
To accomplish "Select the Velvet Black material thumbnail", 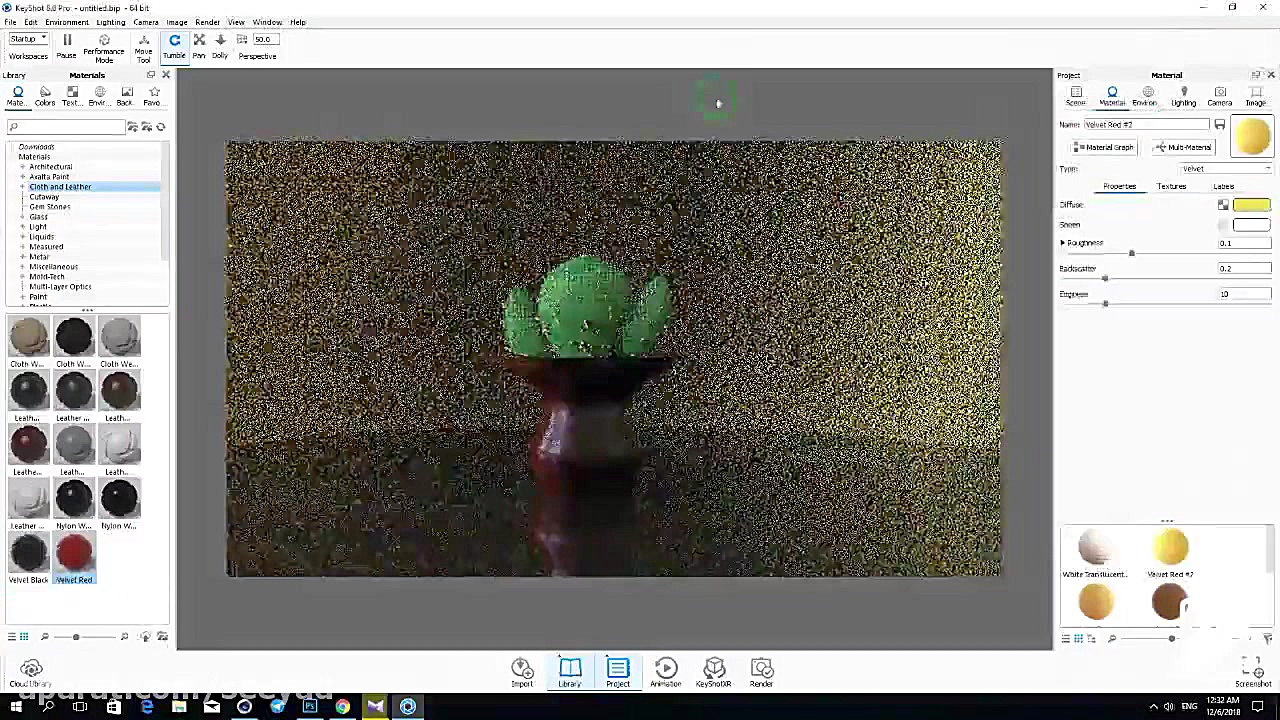I will point(28,553).
